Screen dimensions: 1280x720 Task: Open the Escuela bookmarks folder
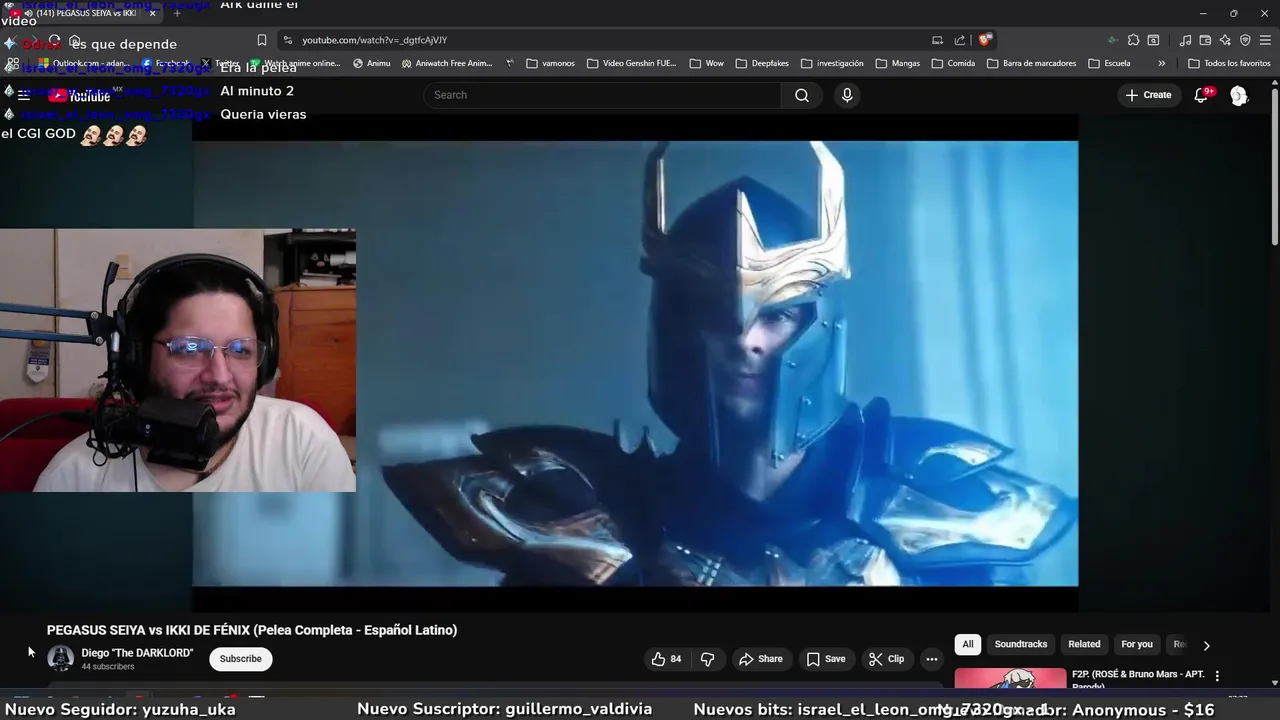click(x=1108, y=63)
